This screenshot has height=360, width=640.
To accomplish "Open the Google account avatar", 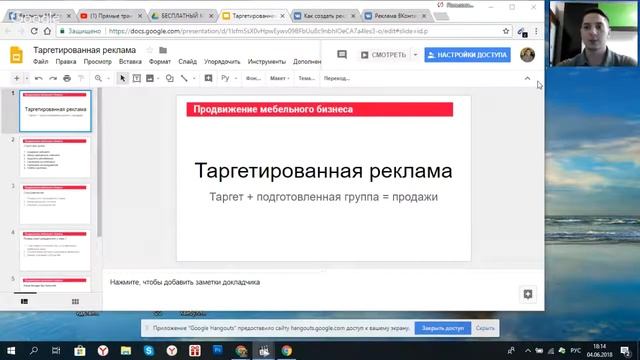I will tap(527, 55).
